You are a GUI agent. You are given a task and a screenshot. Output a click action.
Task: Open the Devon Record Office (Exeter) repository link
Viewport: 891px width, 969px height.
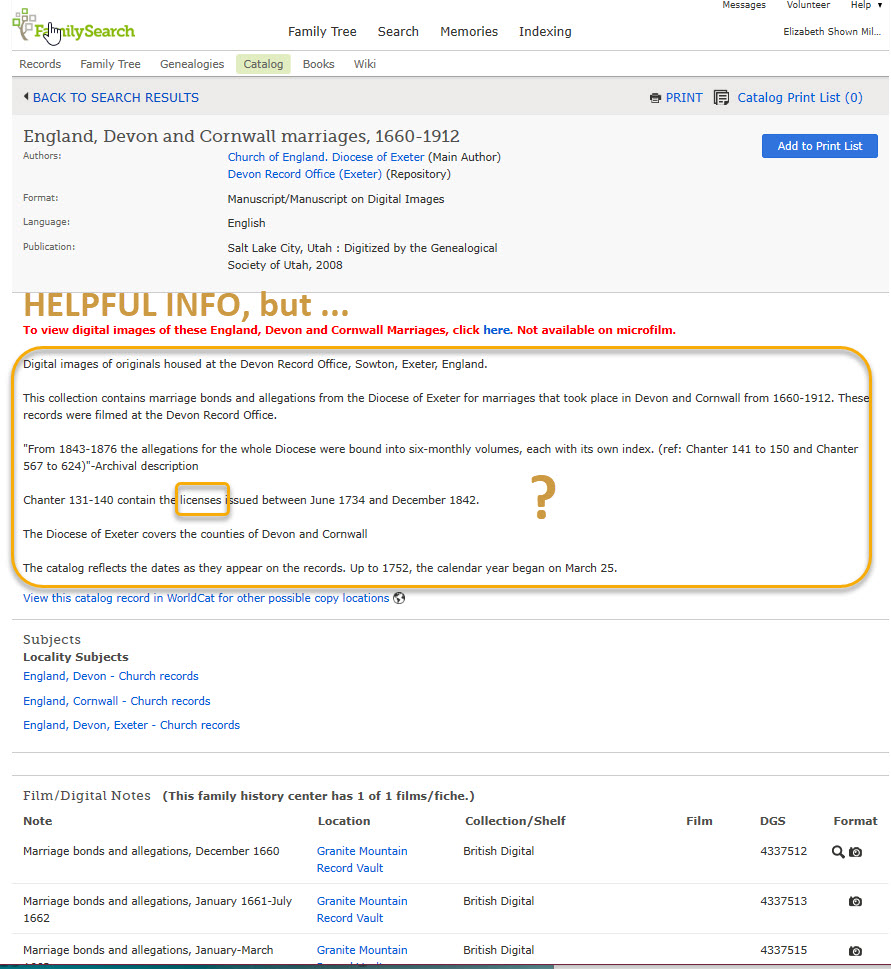[x=305, y=174]
